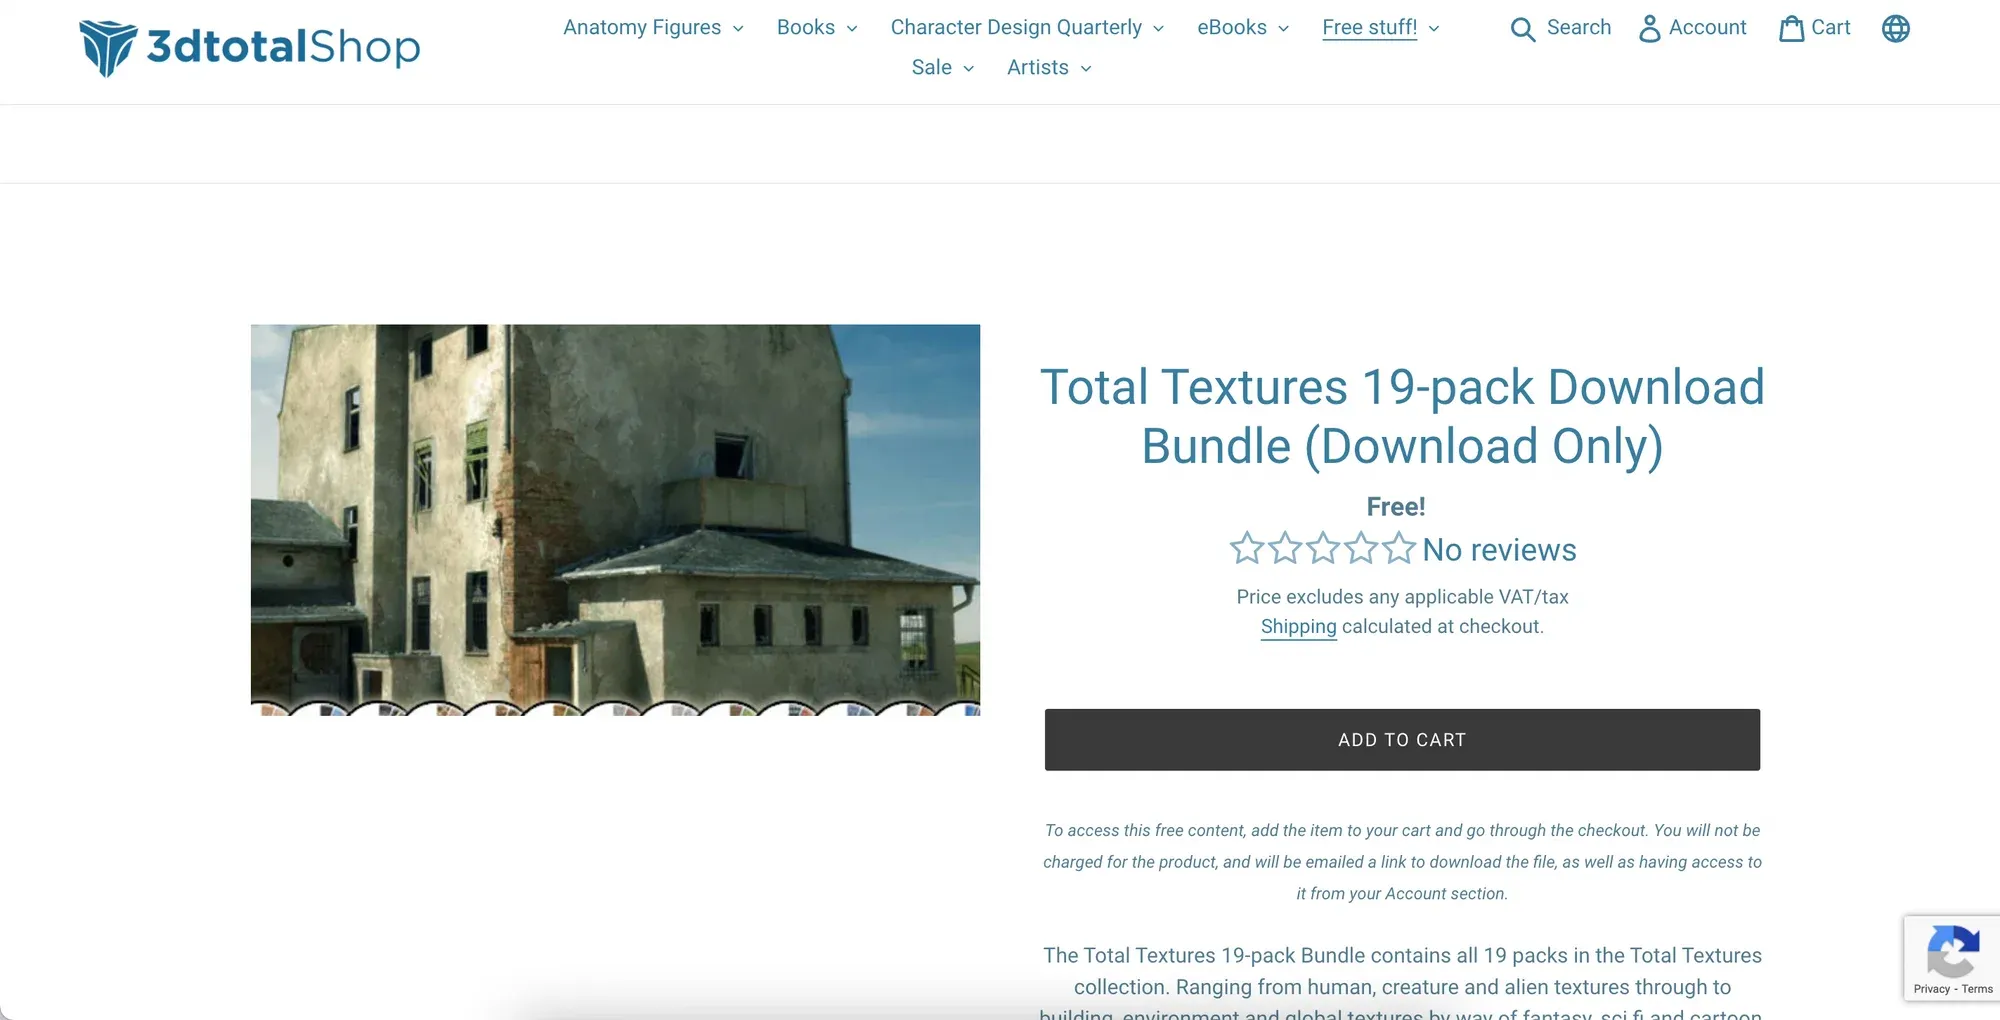Click the magnifying glass search icon
Image resolution: width=2000 pixels, height=1020 pixels.
1522,29
